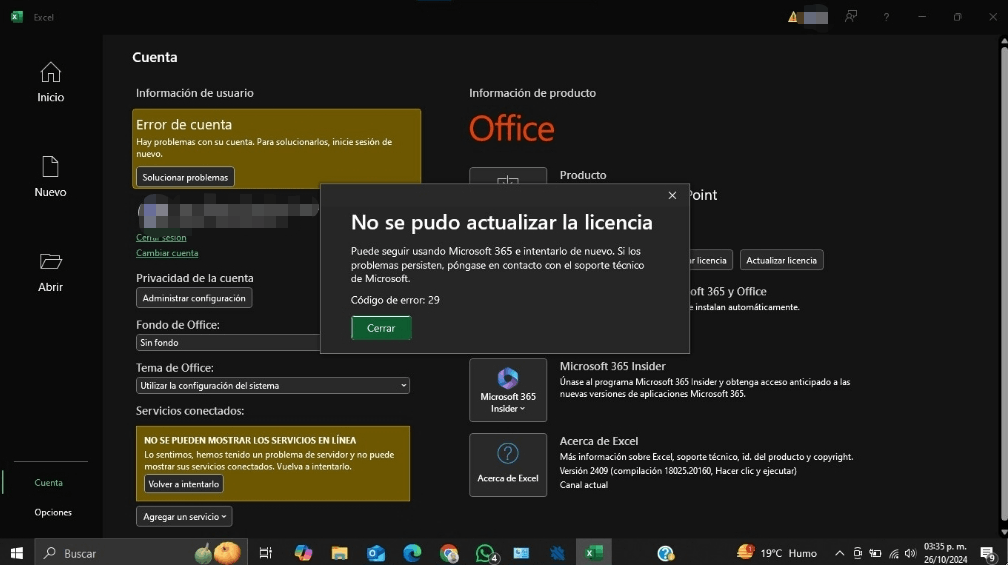Click the Cerrar sesión link

pyautogui.click(x=161, y=237)
